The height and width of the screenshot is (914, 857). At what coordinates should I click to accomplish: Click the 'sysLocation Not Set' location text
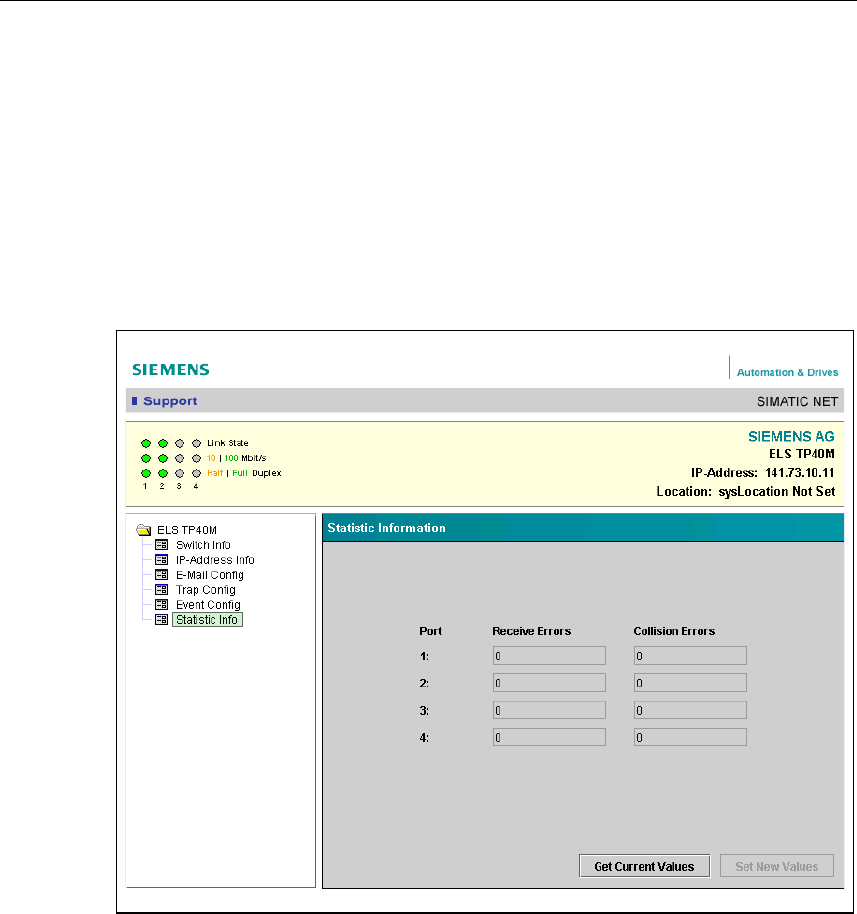click(x=777, y=491)
